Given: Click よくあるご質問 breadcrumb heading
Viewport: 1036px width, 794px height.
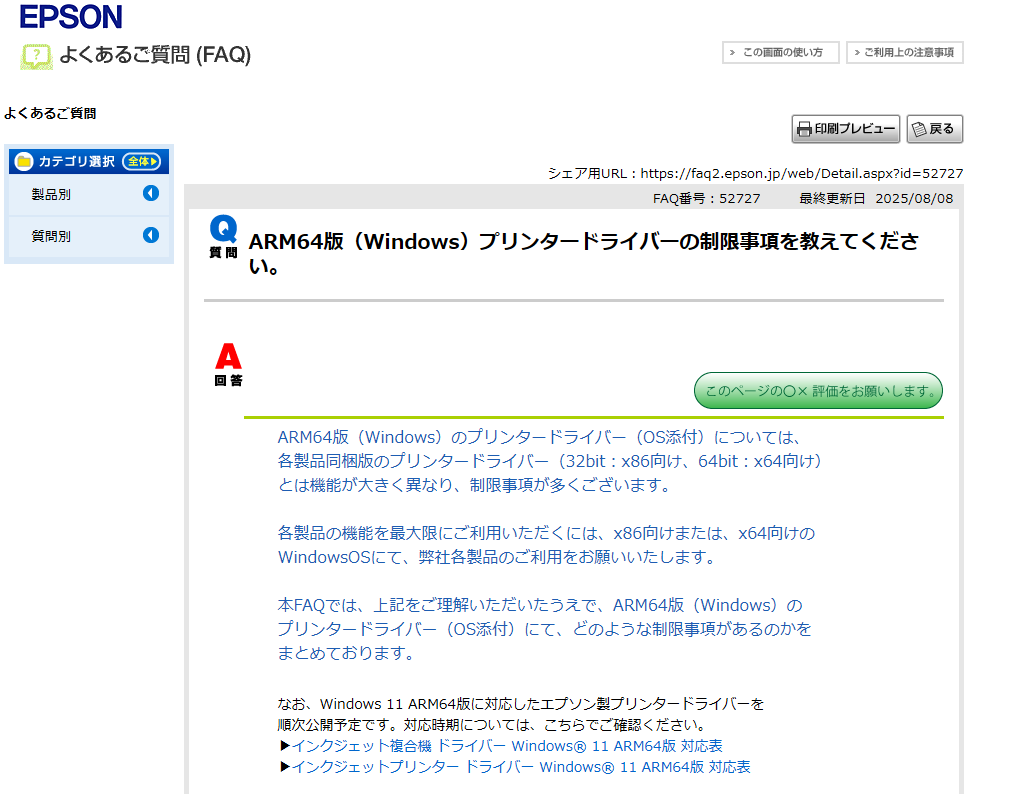Looking at the screenshot, I should 50,114.
